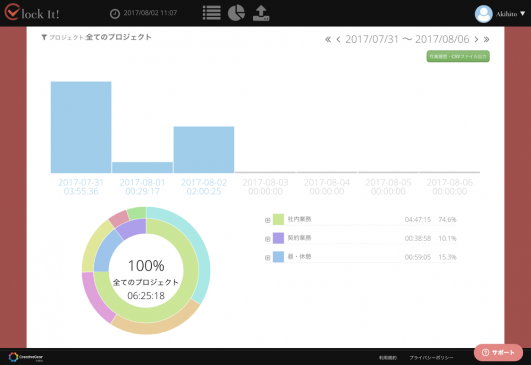531x365 pixels.
Task: Open the プライバシーポリシー footer link
Action: point(431,358)
